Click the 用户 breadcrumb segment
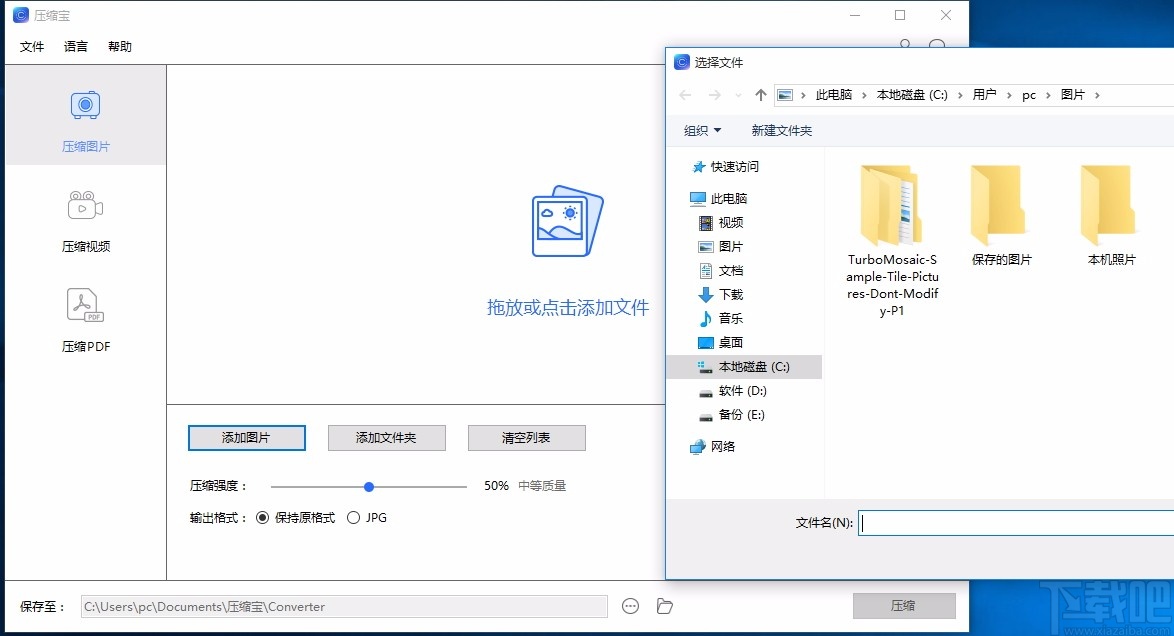Viewport: 1174px width, 636px height. 985,95
